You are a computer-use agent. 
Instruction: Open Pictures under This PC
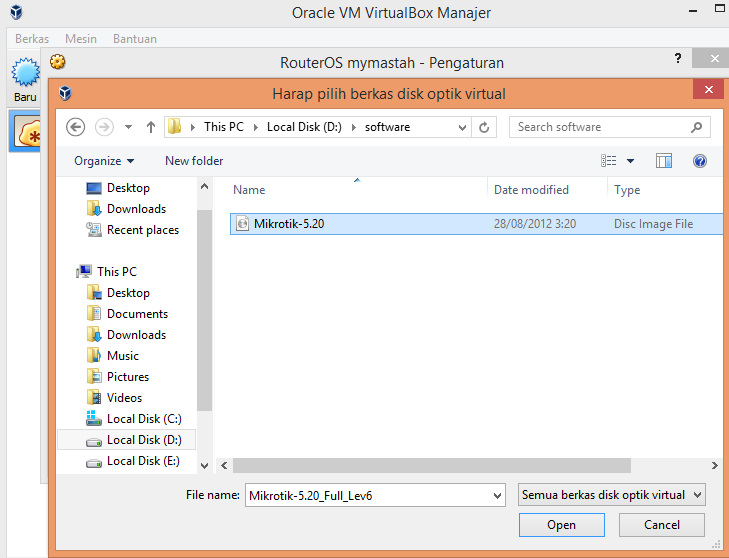click(128, 377)
